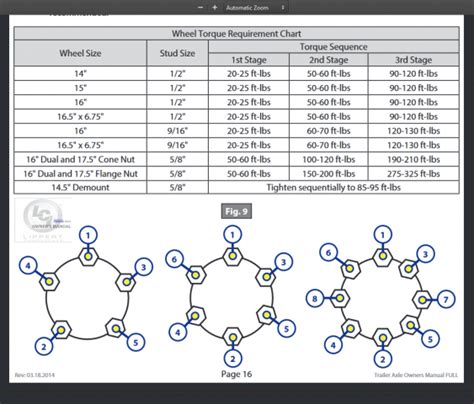This screenshot has width=474, height=404.
Task: Click the 275-325 ft-lbs cell
Action: 414,174
